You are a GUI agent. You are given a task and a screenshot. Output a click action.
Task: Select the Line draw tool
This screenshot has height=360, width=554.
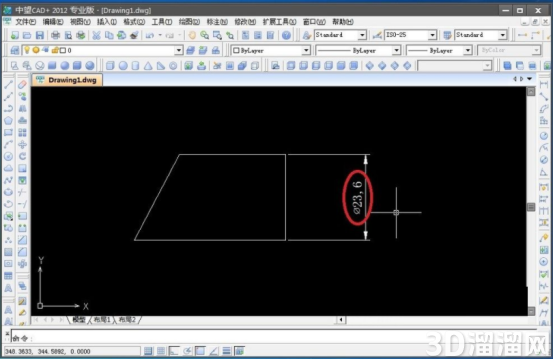click(x=8, y=84)
